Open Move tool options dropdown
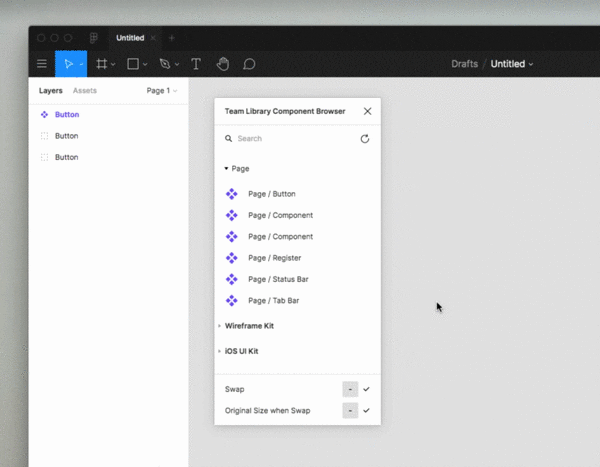The width and height of the screenshot is (600, 467). point(81,64)
